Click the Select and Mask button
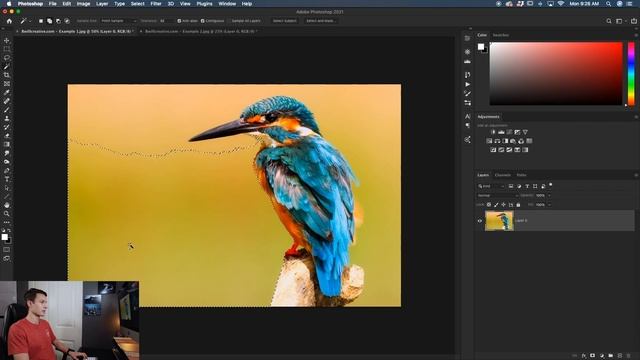 (x=320, y=21)
